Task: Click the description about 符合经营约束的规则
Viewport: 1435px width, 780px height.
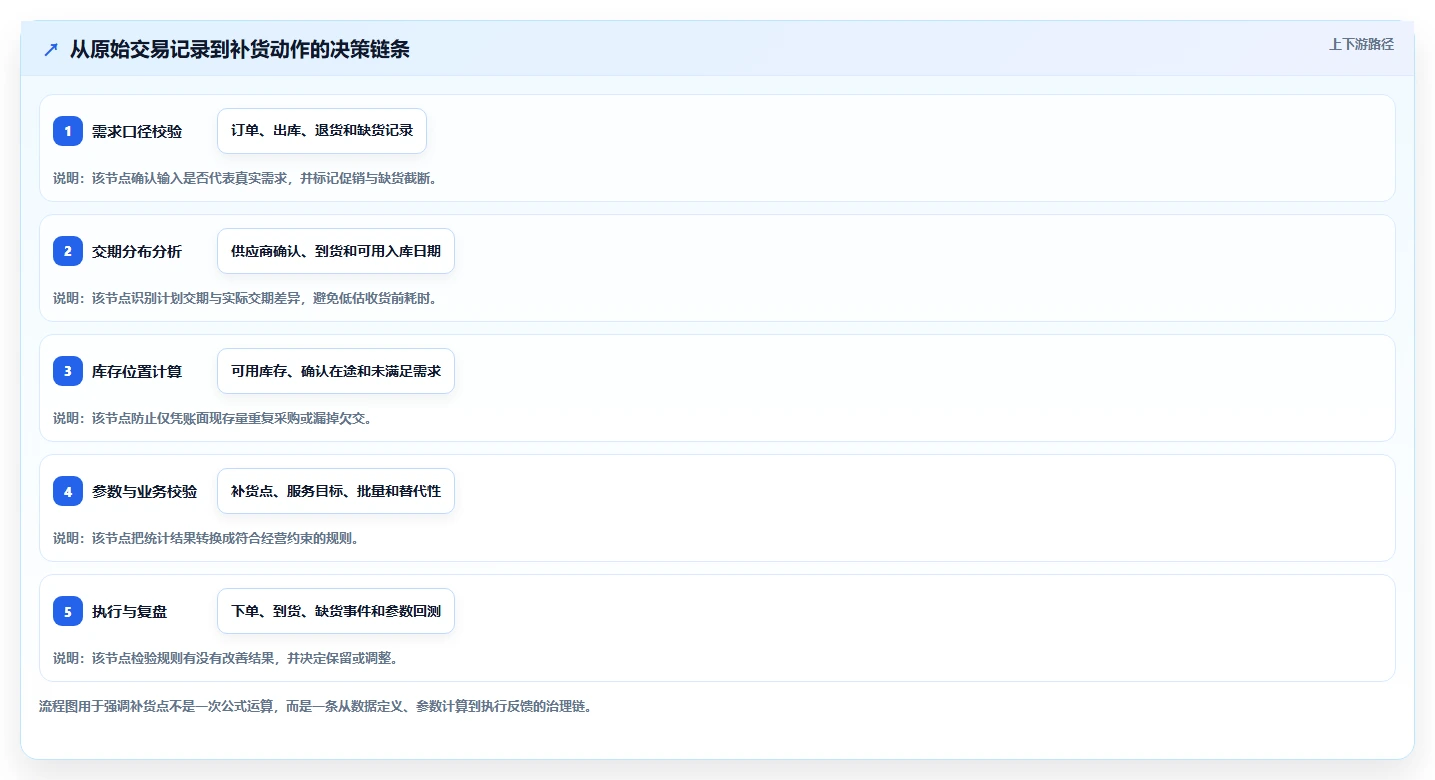Action: 206,538
